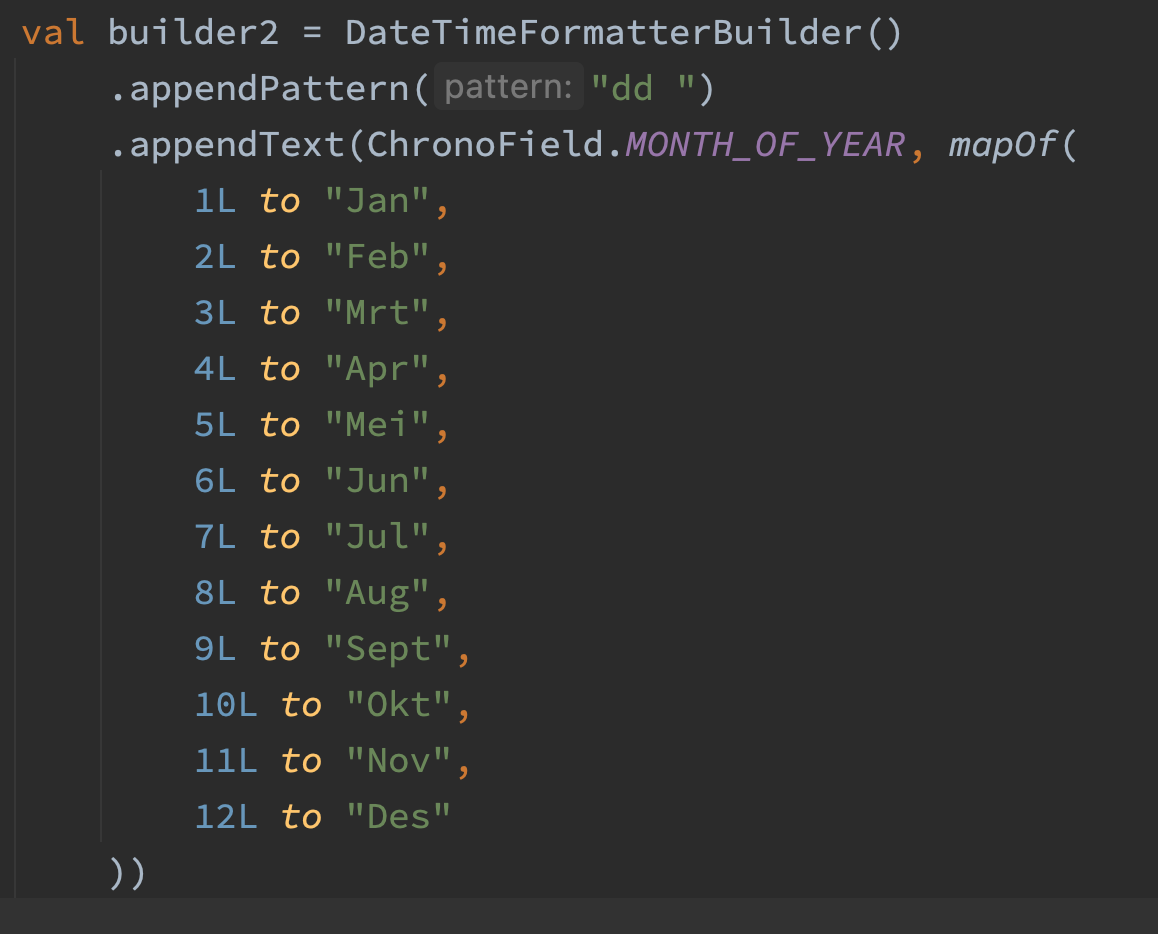Click the 'pattern:' parameter hint
This screenshot has height=934, width=1158.
(509, 87)
